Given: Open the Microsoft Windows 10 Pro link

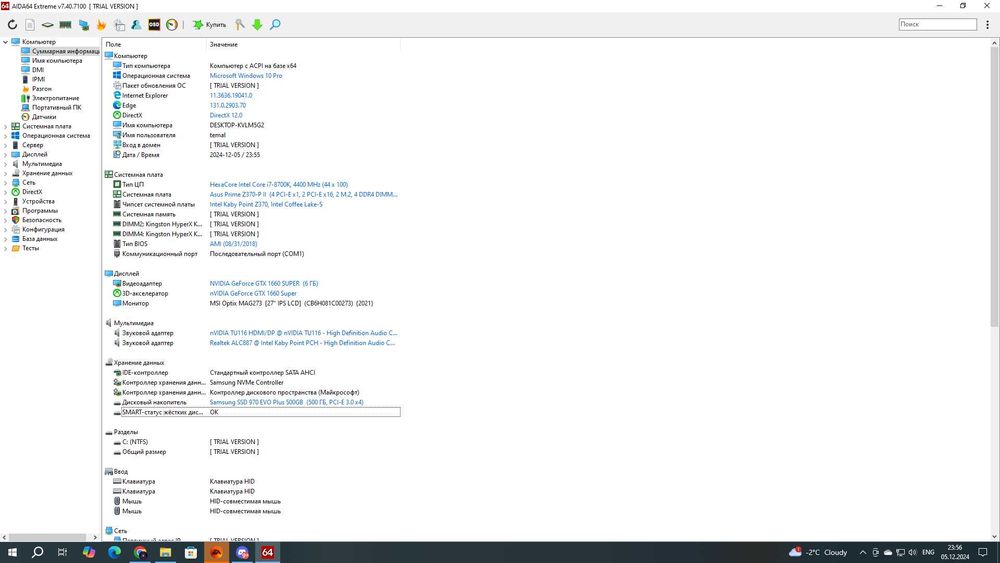Looking at the screenshot, I should [246, 76].
